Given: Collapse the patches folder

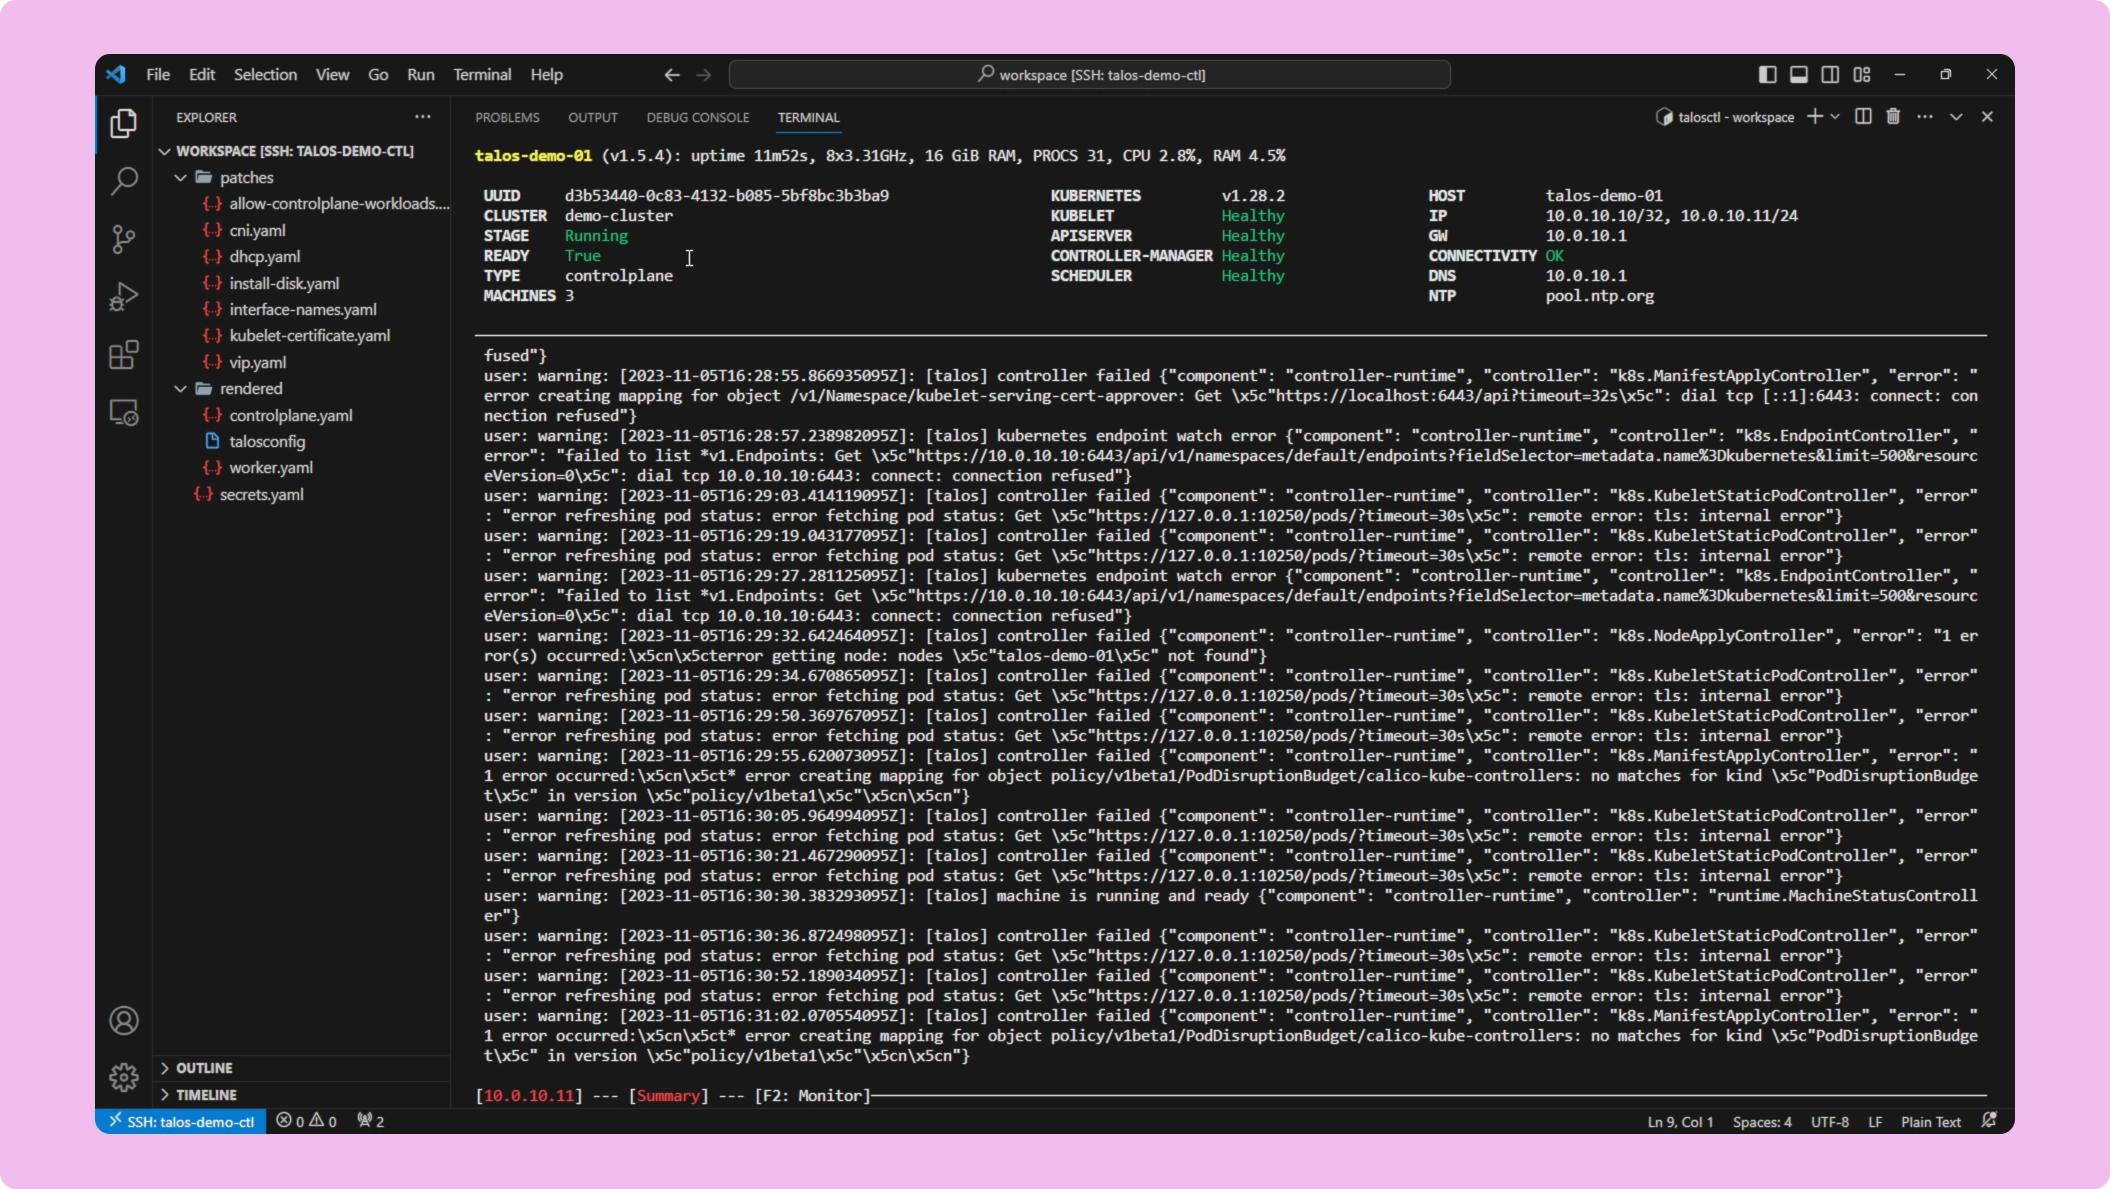Looking at the screenshot, I should 245,177.
